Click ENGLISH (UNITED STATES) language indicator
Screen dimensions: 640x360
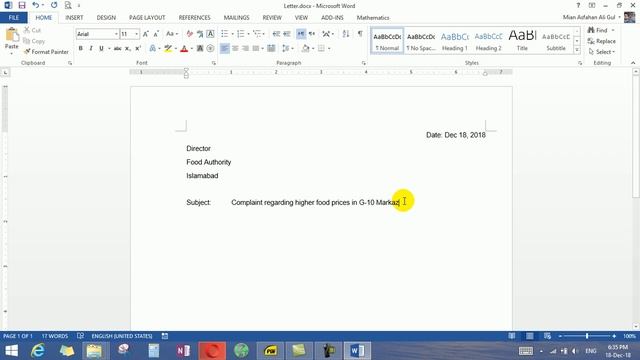tap(122, 336)
